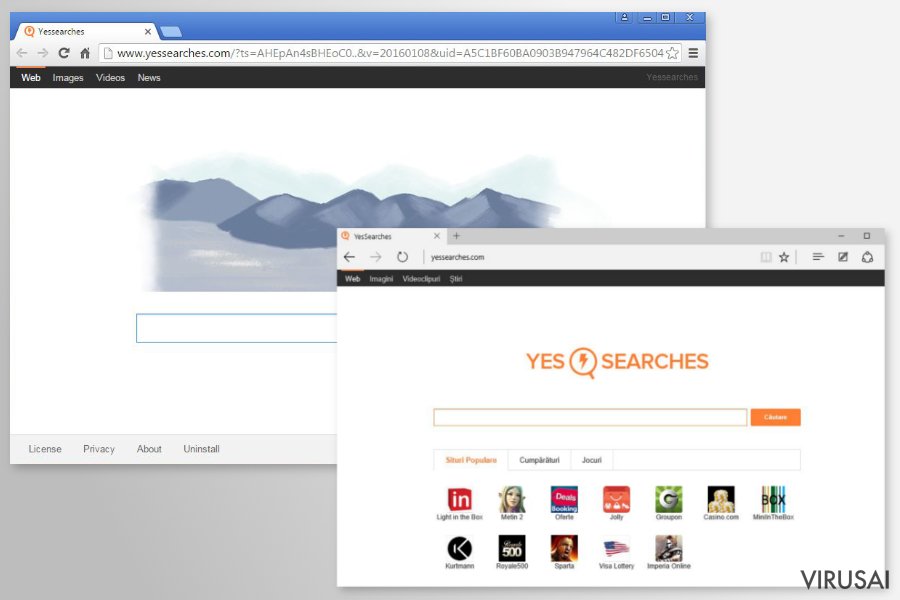
Task: Open the Privacy link
Action: pyautogui.click(x=99, y=449)
